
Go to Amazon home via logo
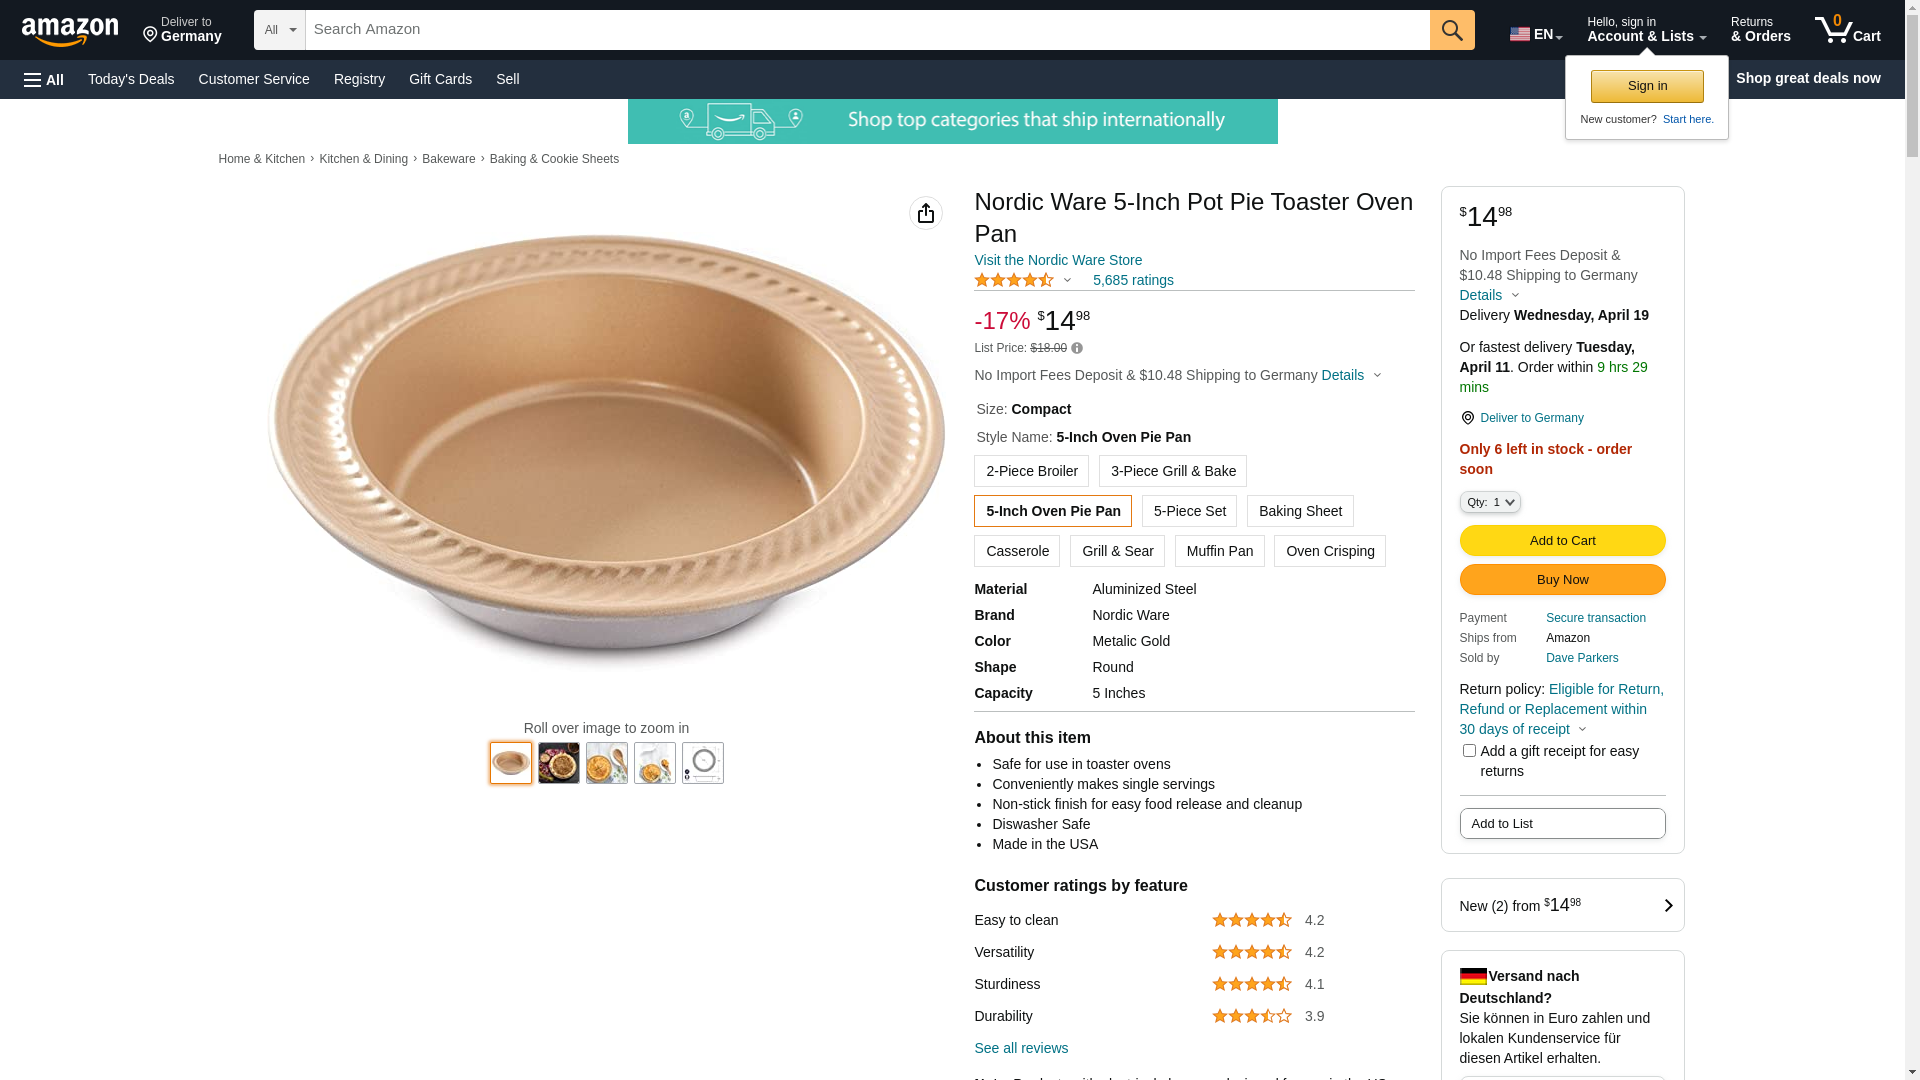tap(70, 31)
